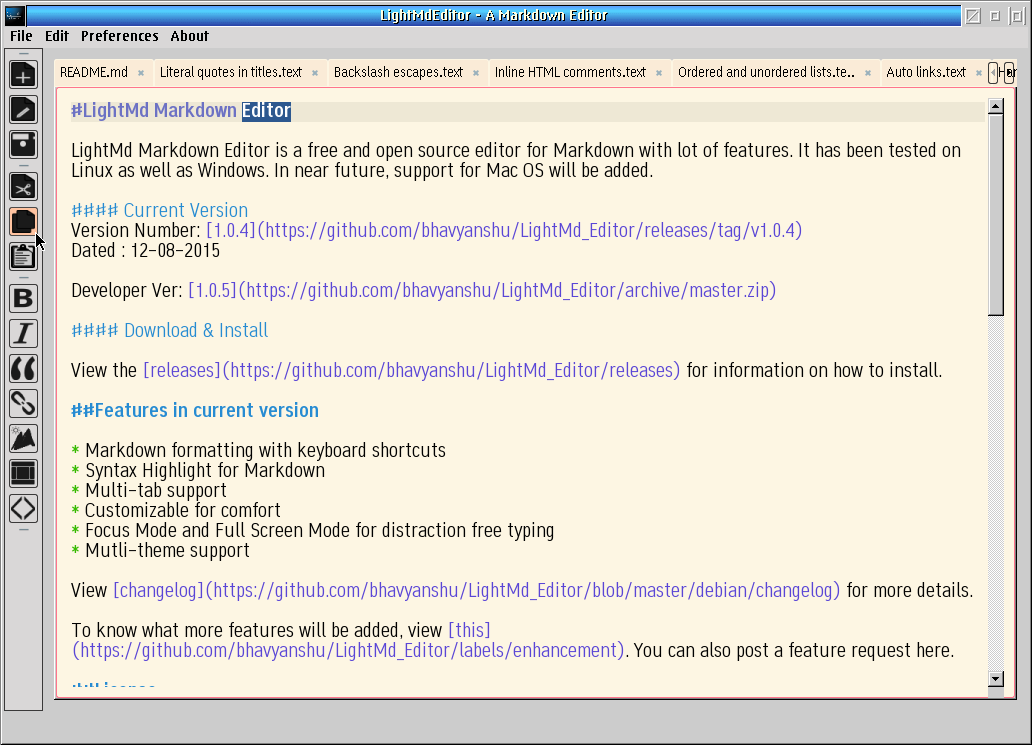Apply italic formatting with the I icon
This screenshot has width=1032, height=745.
22,332
